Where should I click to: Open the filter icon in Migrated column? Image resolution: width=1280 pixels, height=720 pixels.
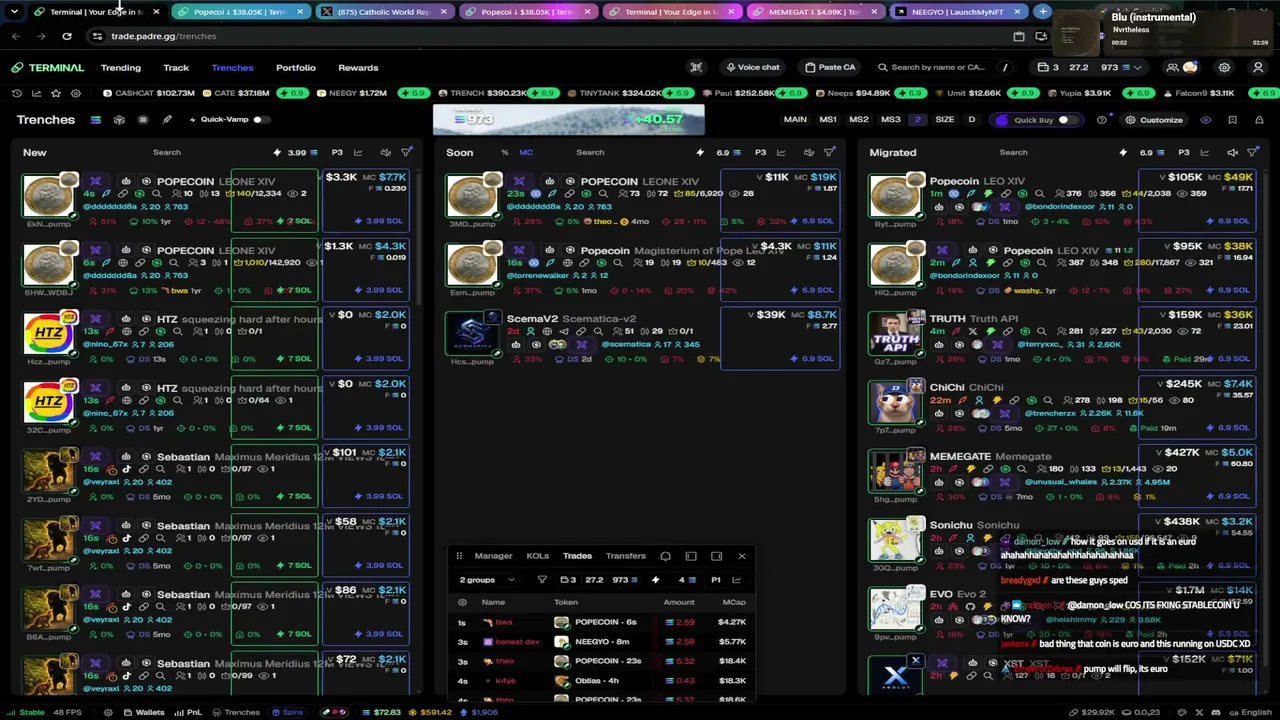pos(1252,153)
